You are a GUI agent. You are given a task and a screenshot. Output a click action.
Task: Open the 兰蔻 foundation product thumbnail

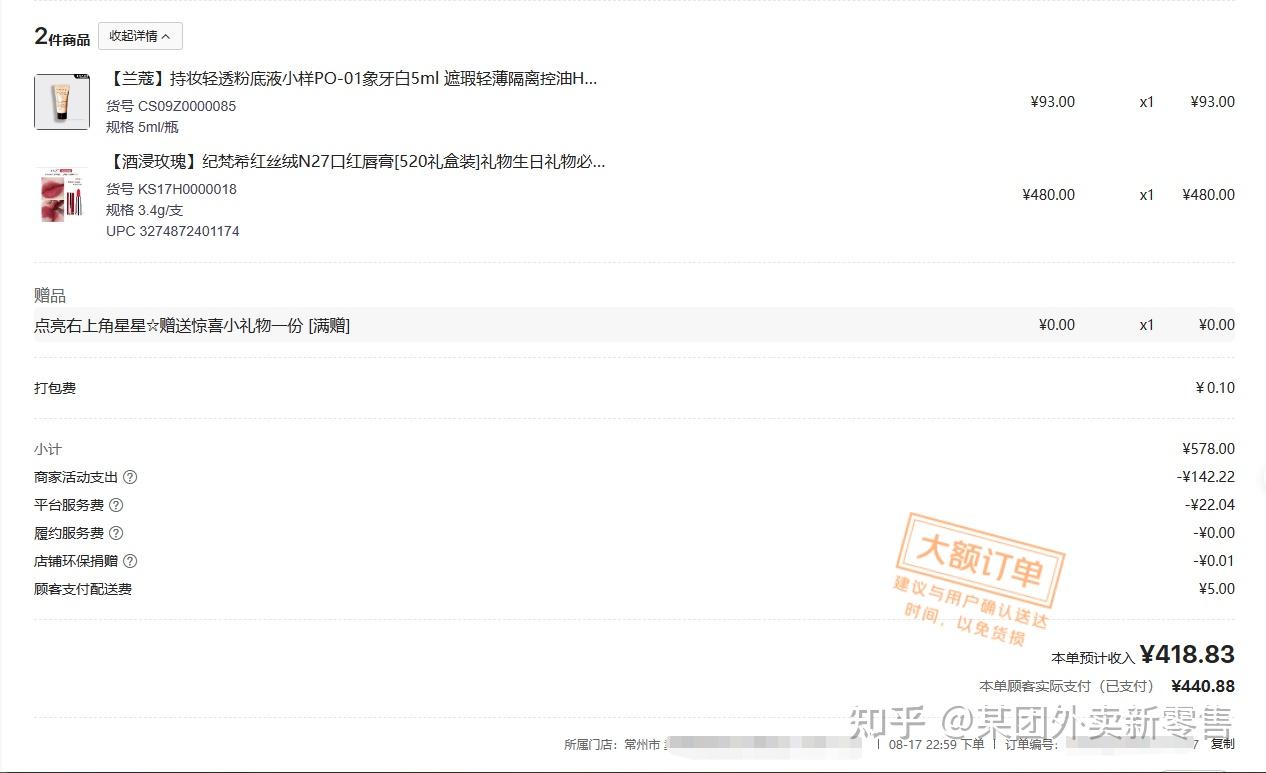(62, 102)
